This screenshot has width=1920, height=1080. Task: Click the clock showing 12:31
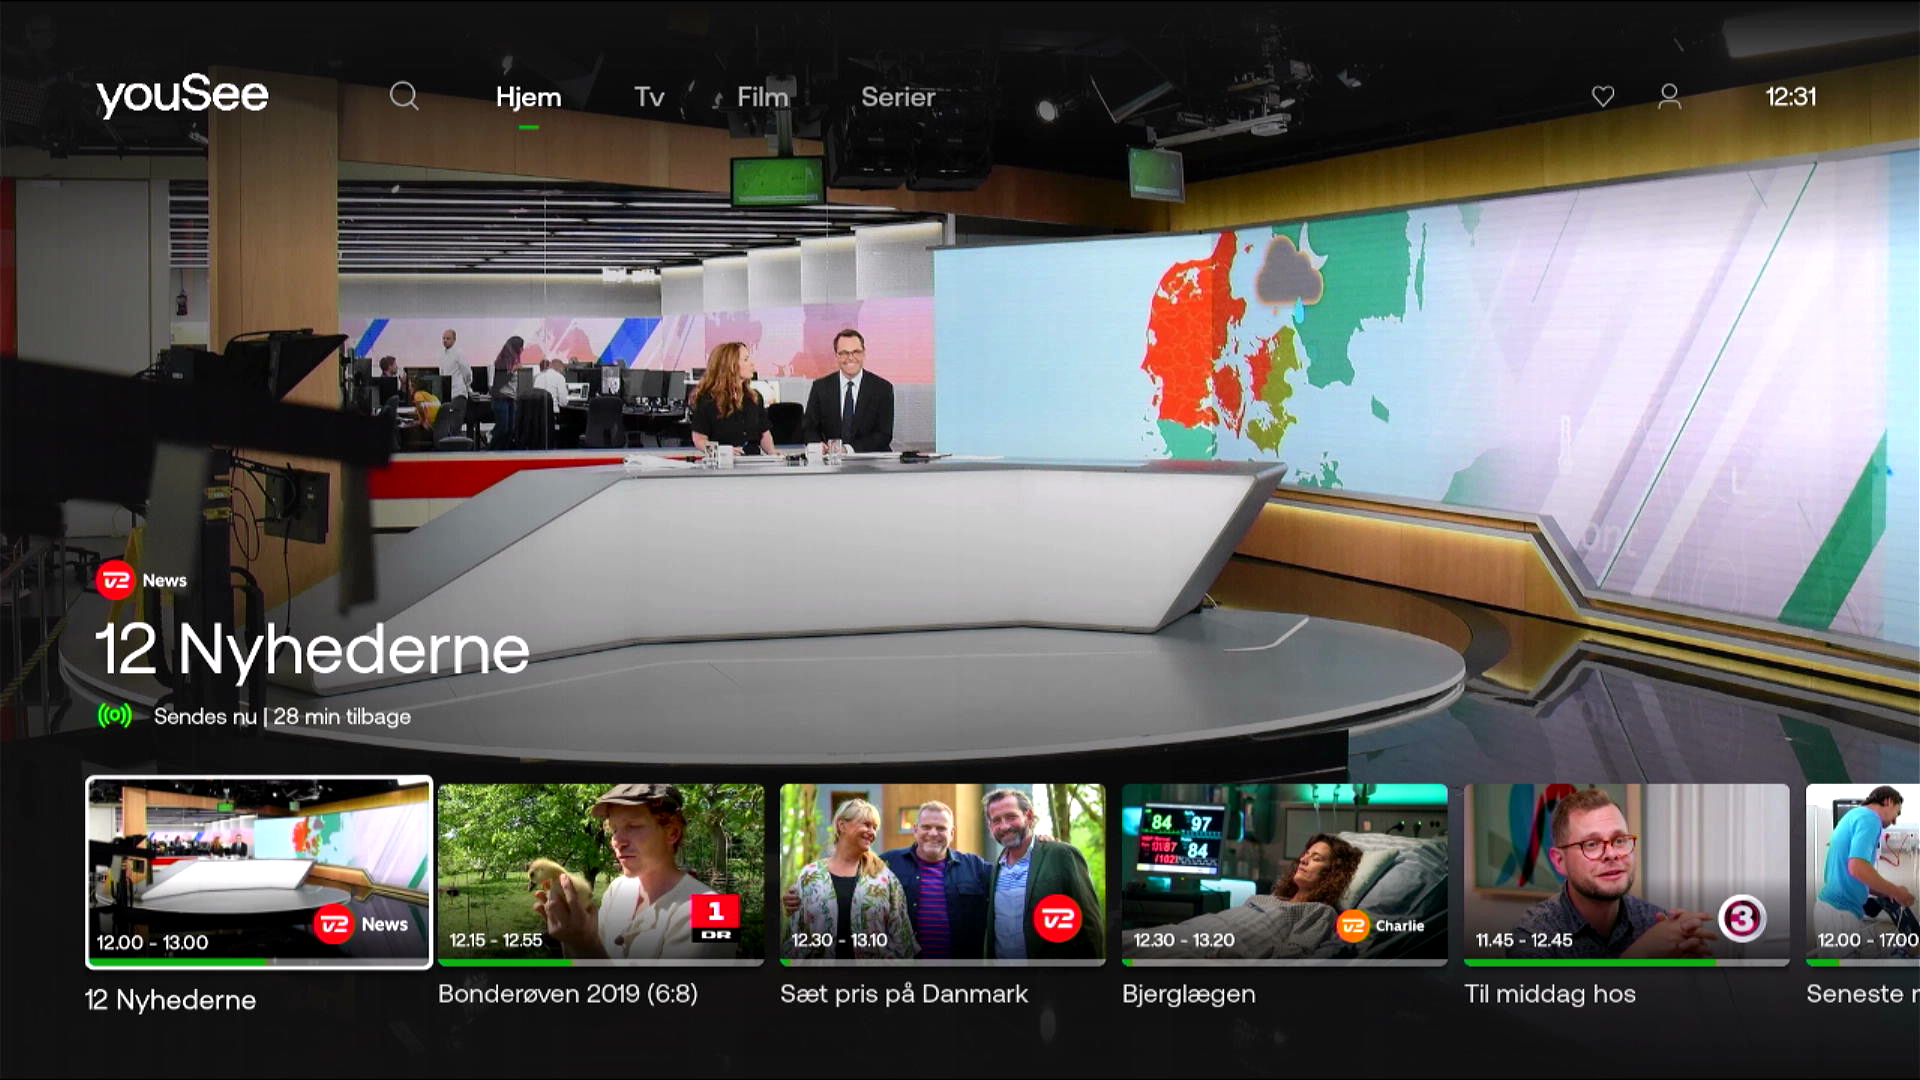tap(1790, 97)
